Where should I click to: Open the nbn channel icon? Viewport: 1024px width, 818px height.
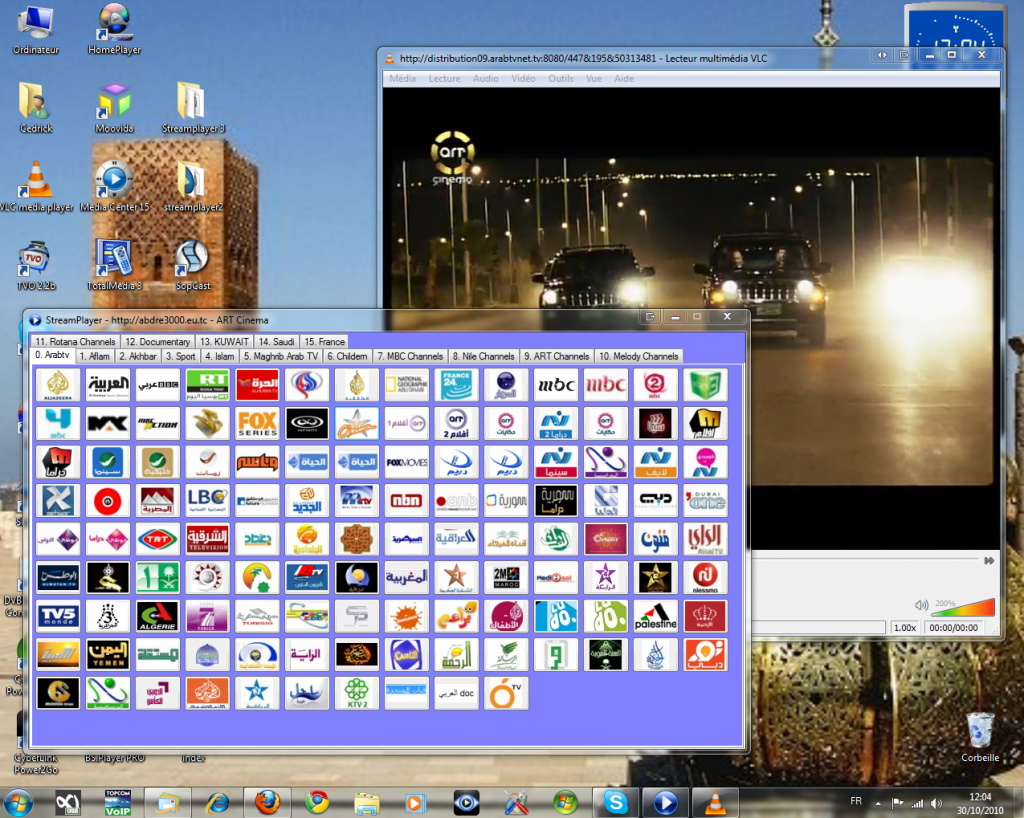[x=407, y=501]
